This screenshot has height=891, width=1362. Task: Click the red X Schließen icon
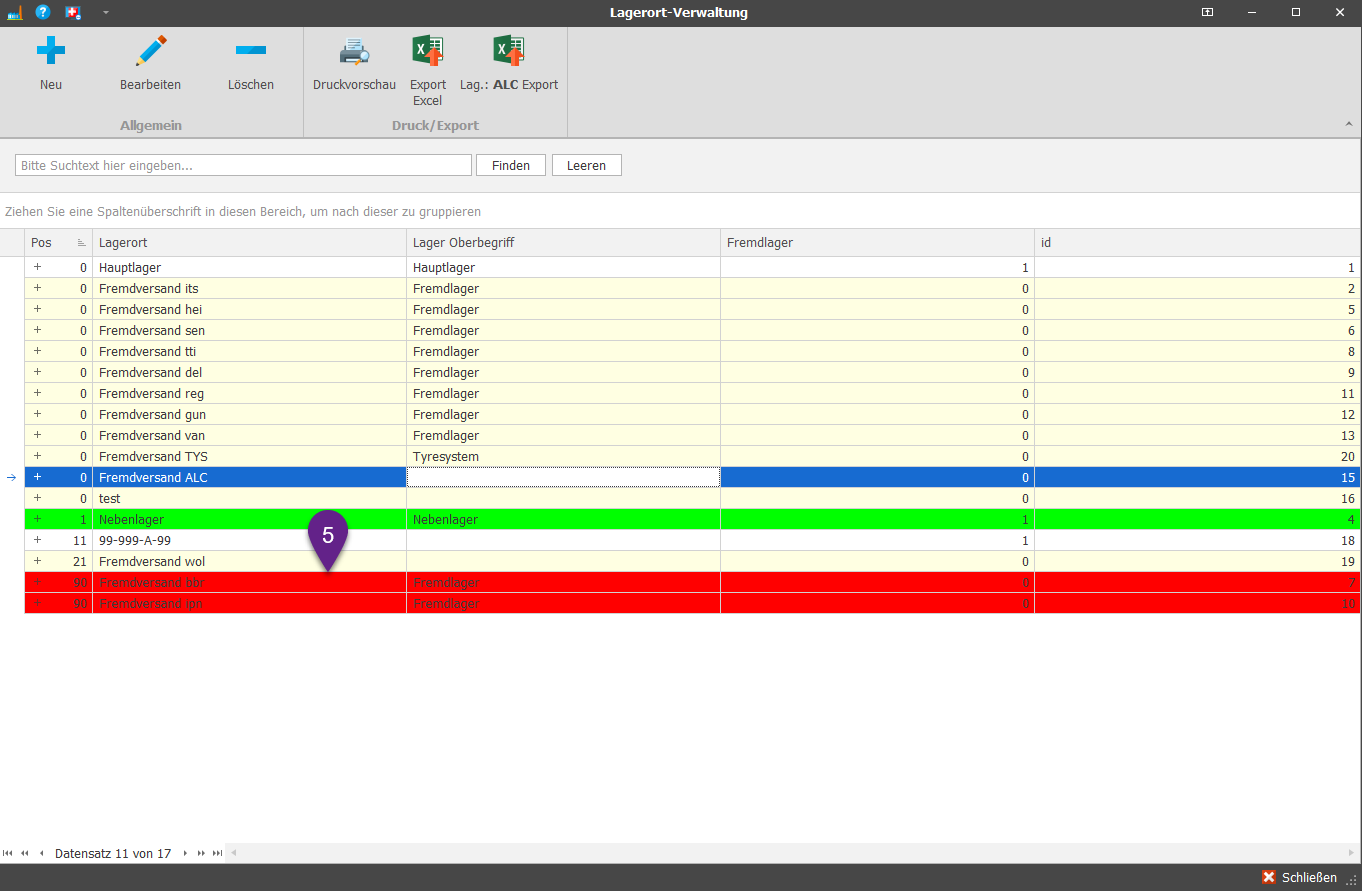click(x=1269, y=877)
